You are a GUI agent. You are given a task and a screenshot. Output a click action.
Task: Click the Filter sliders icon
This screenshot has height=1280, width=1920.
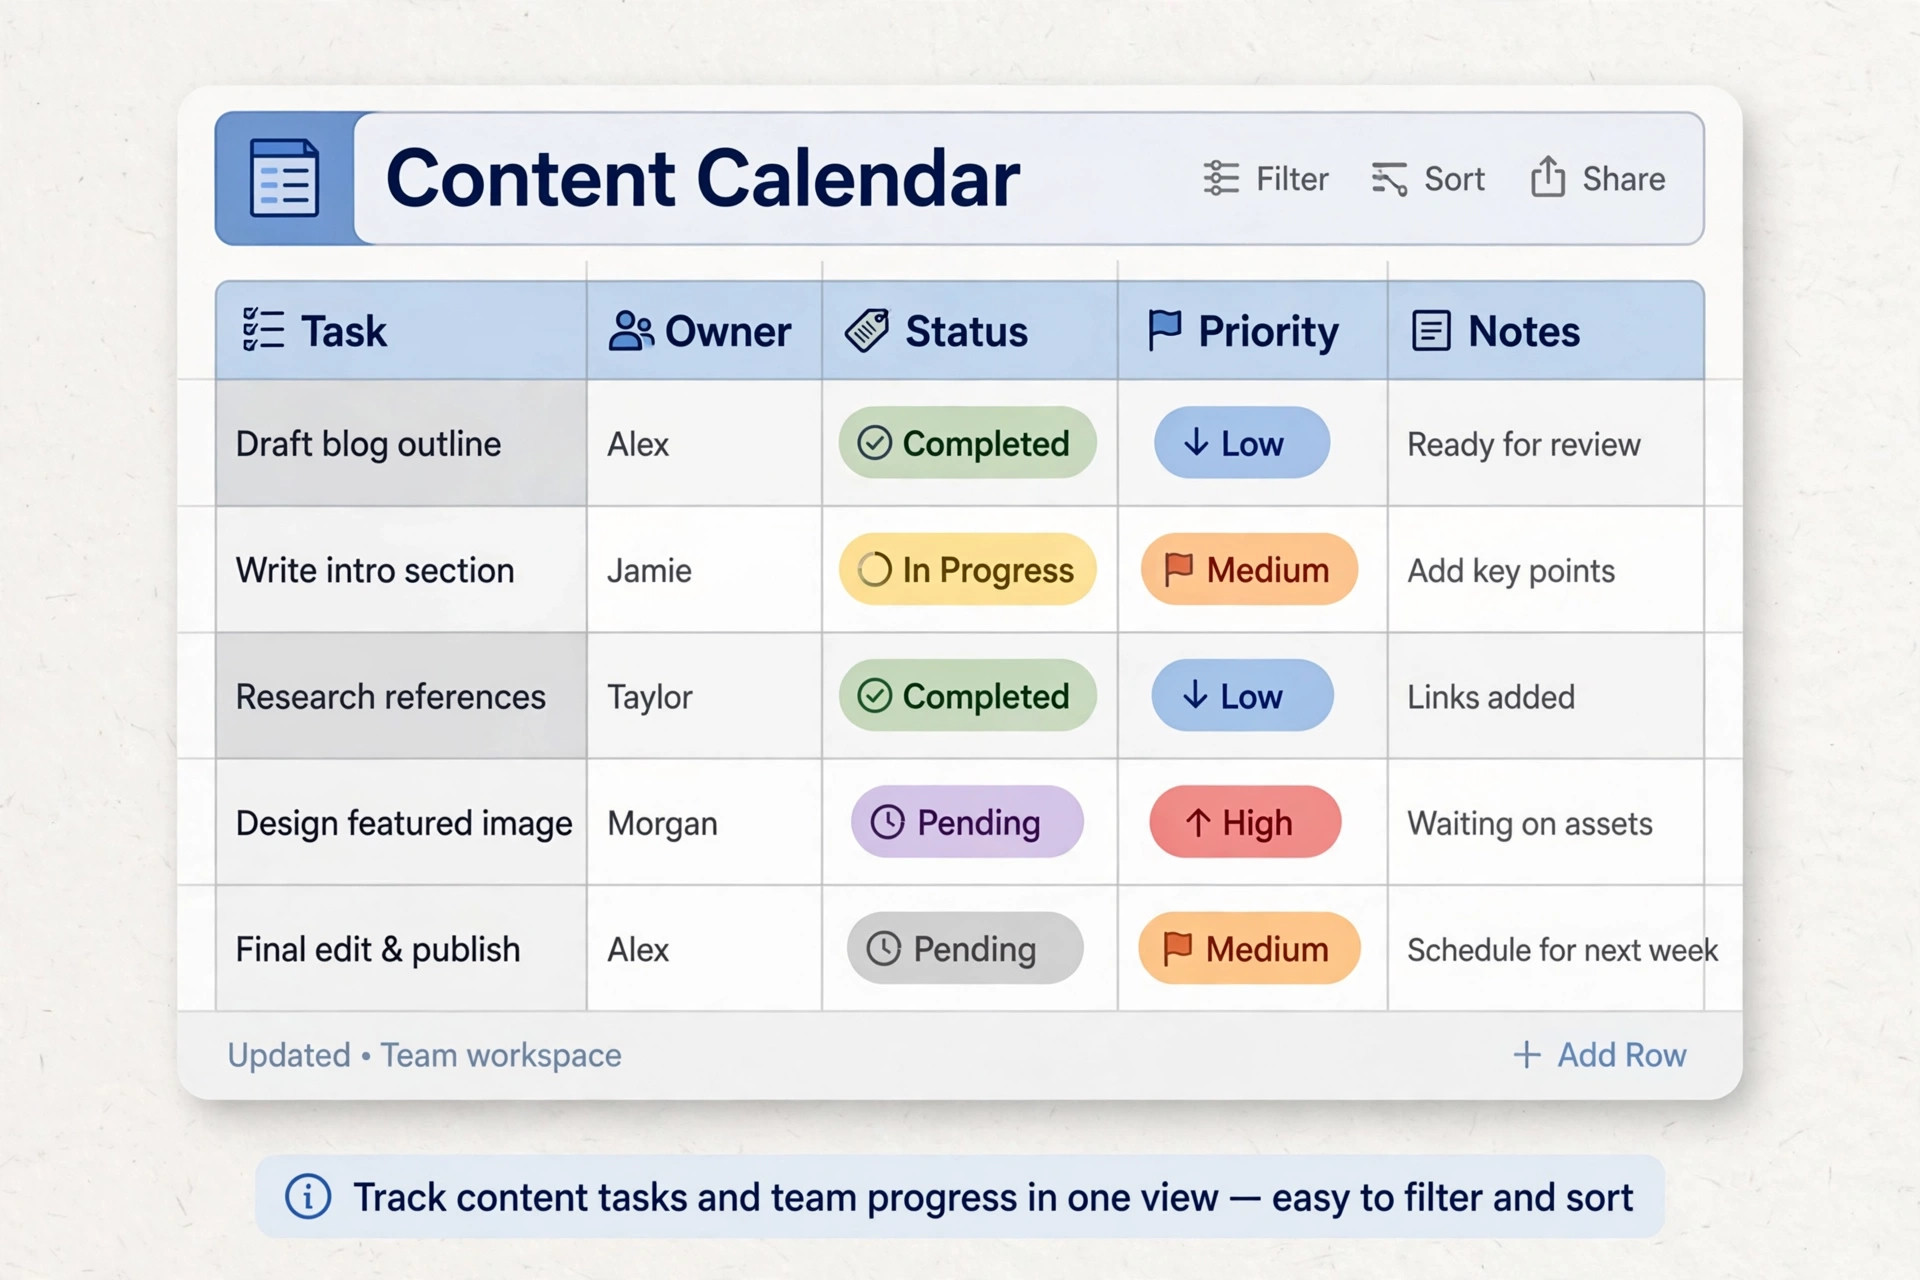tap(1221, 178)
